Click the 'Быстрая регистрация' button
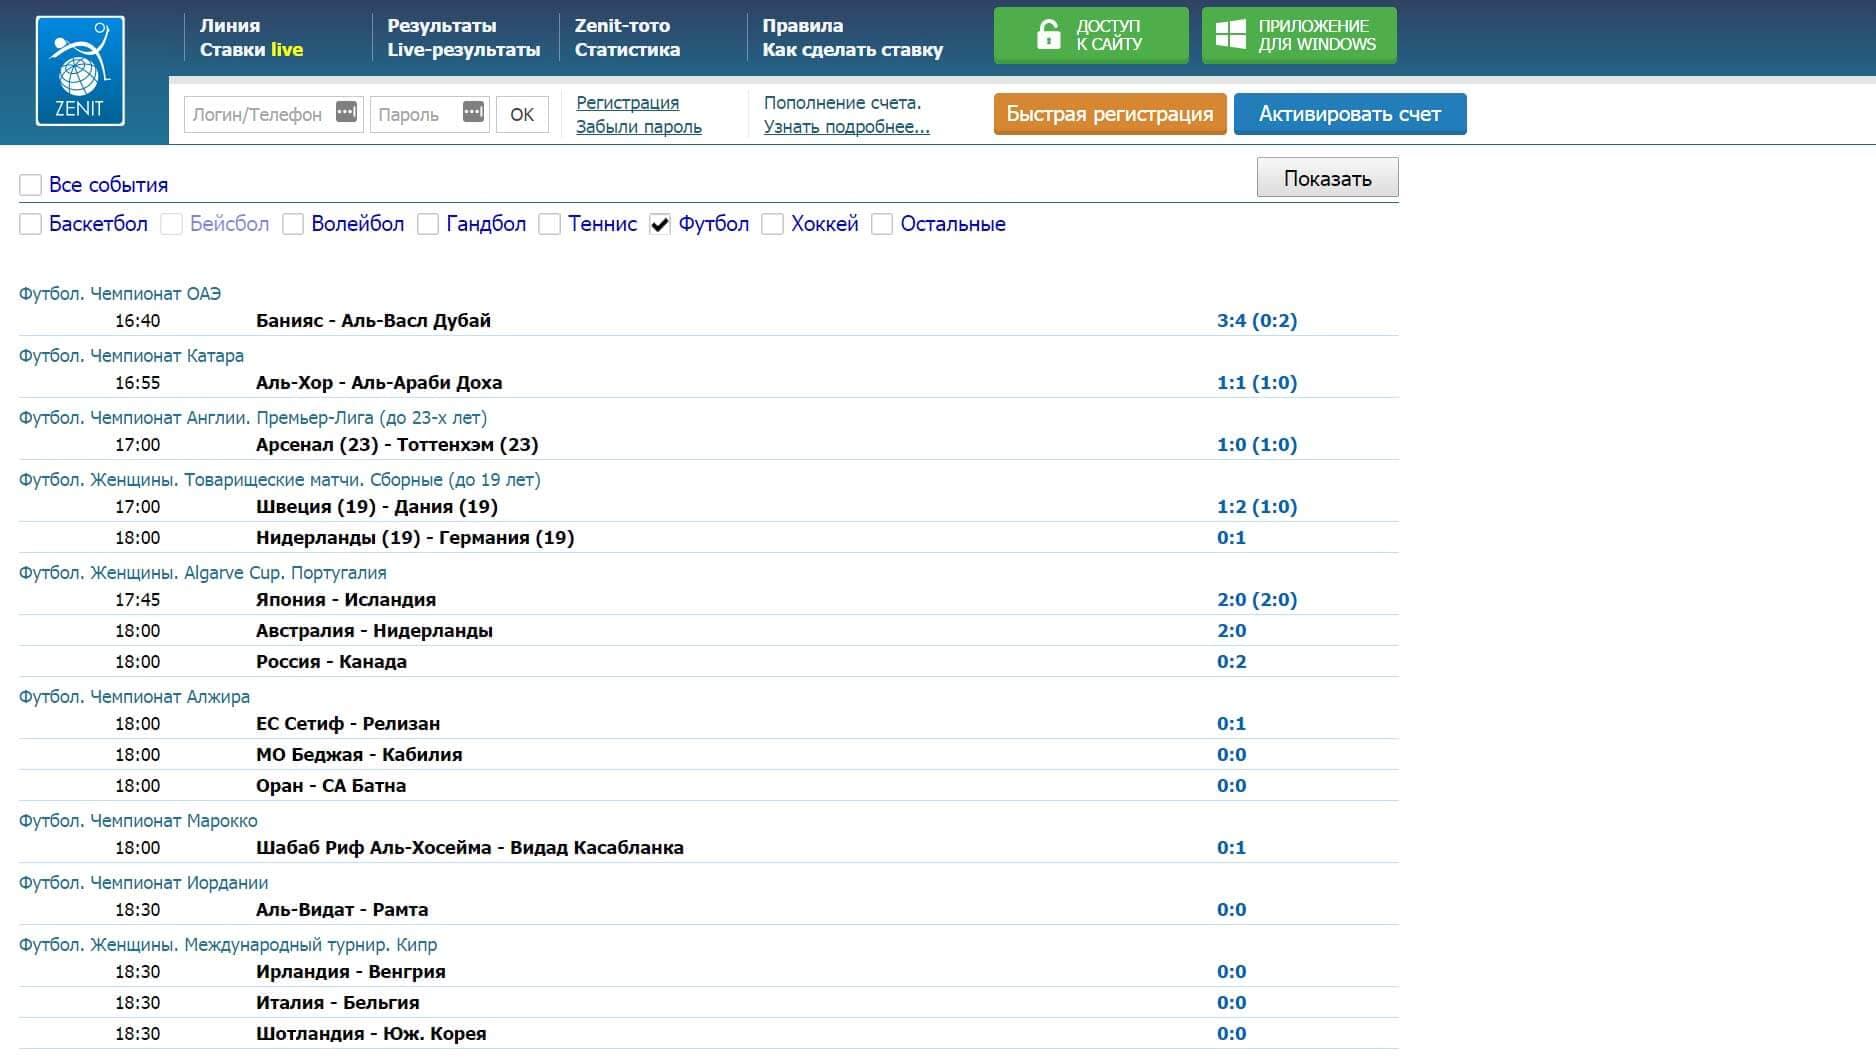 [1110, 114]
